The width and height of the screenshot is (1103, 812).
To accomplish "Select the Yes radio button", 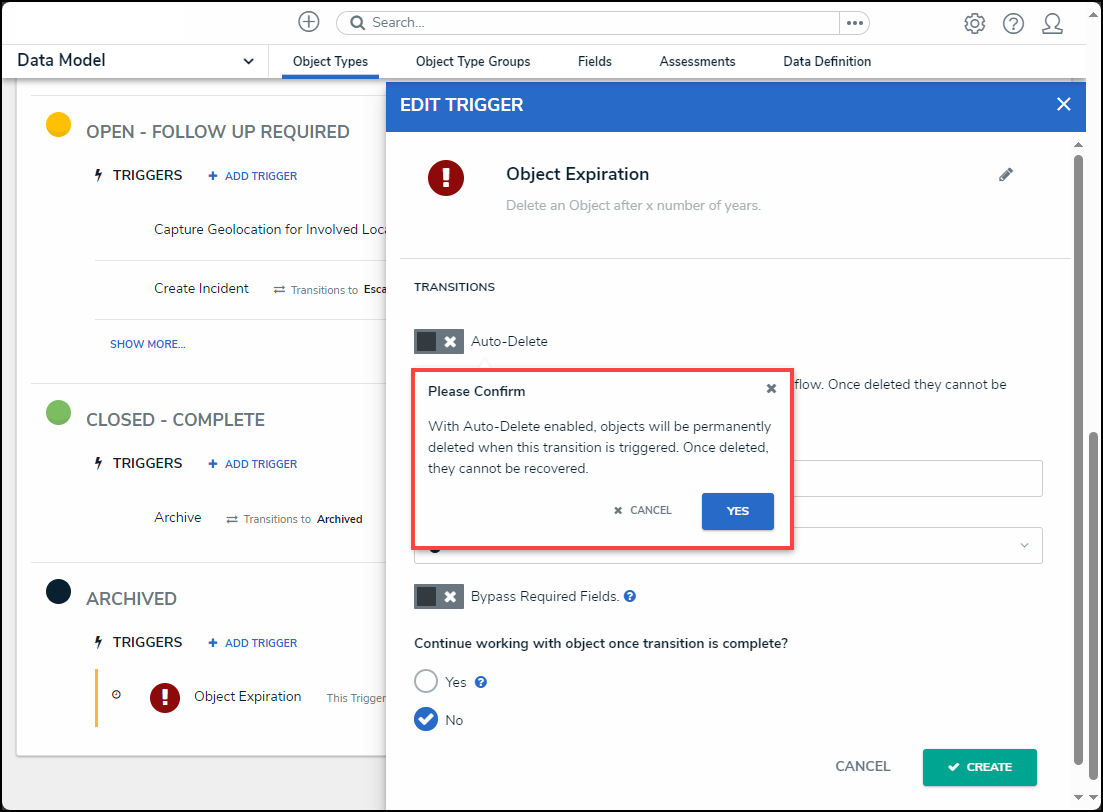I will pos(426,682).
